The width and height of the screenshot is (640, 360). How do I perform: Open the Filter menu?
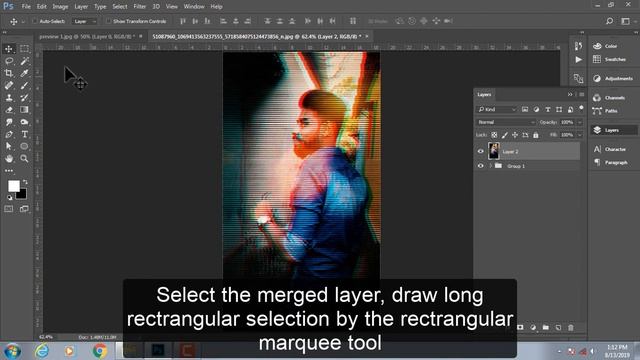[x=140, y=7]
